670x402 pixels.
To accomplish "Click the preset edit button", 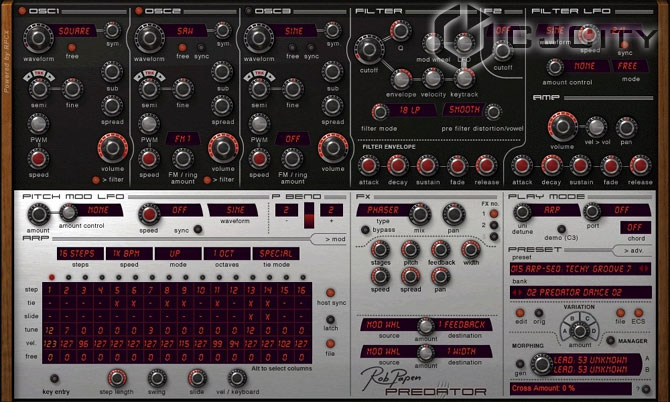I will [520, 313].
